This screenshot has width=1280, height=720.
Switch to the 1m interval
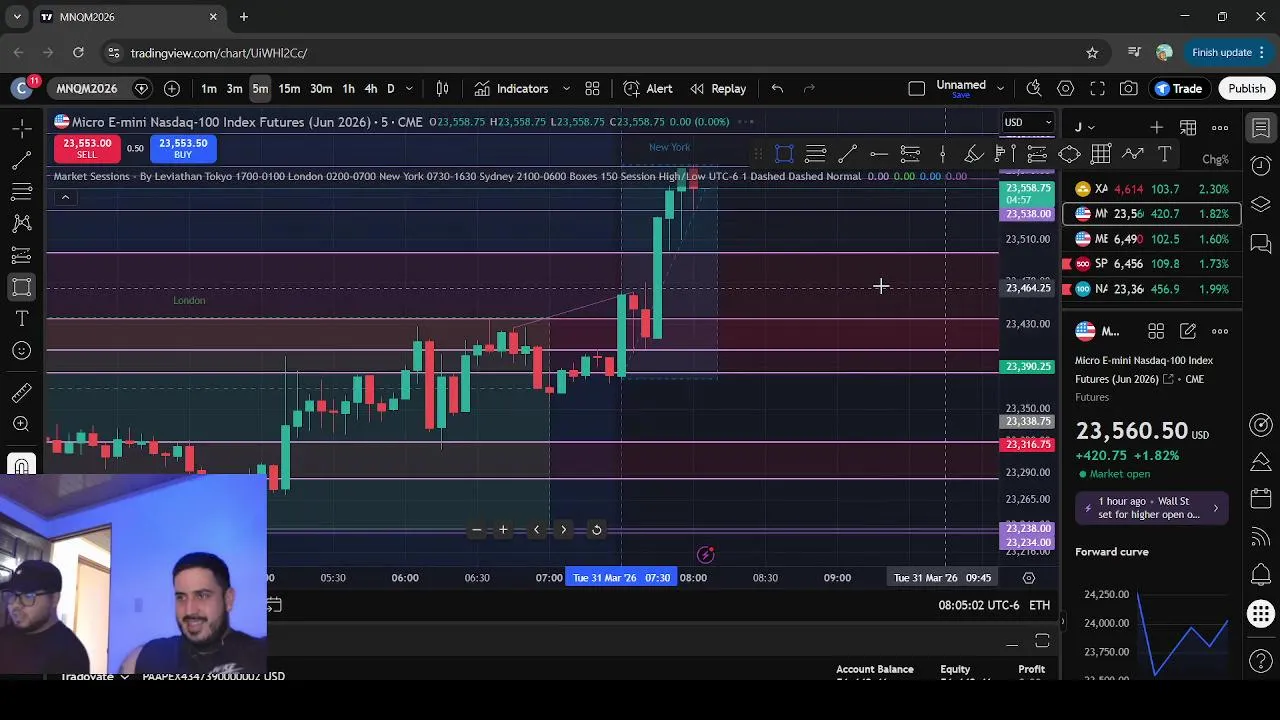tap(209, 88)
